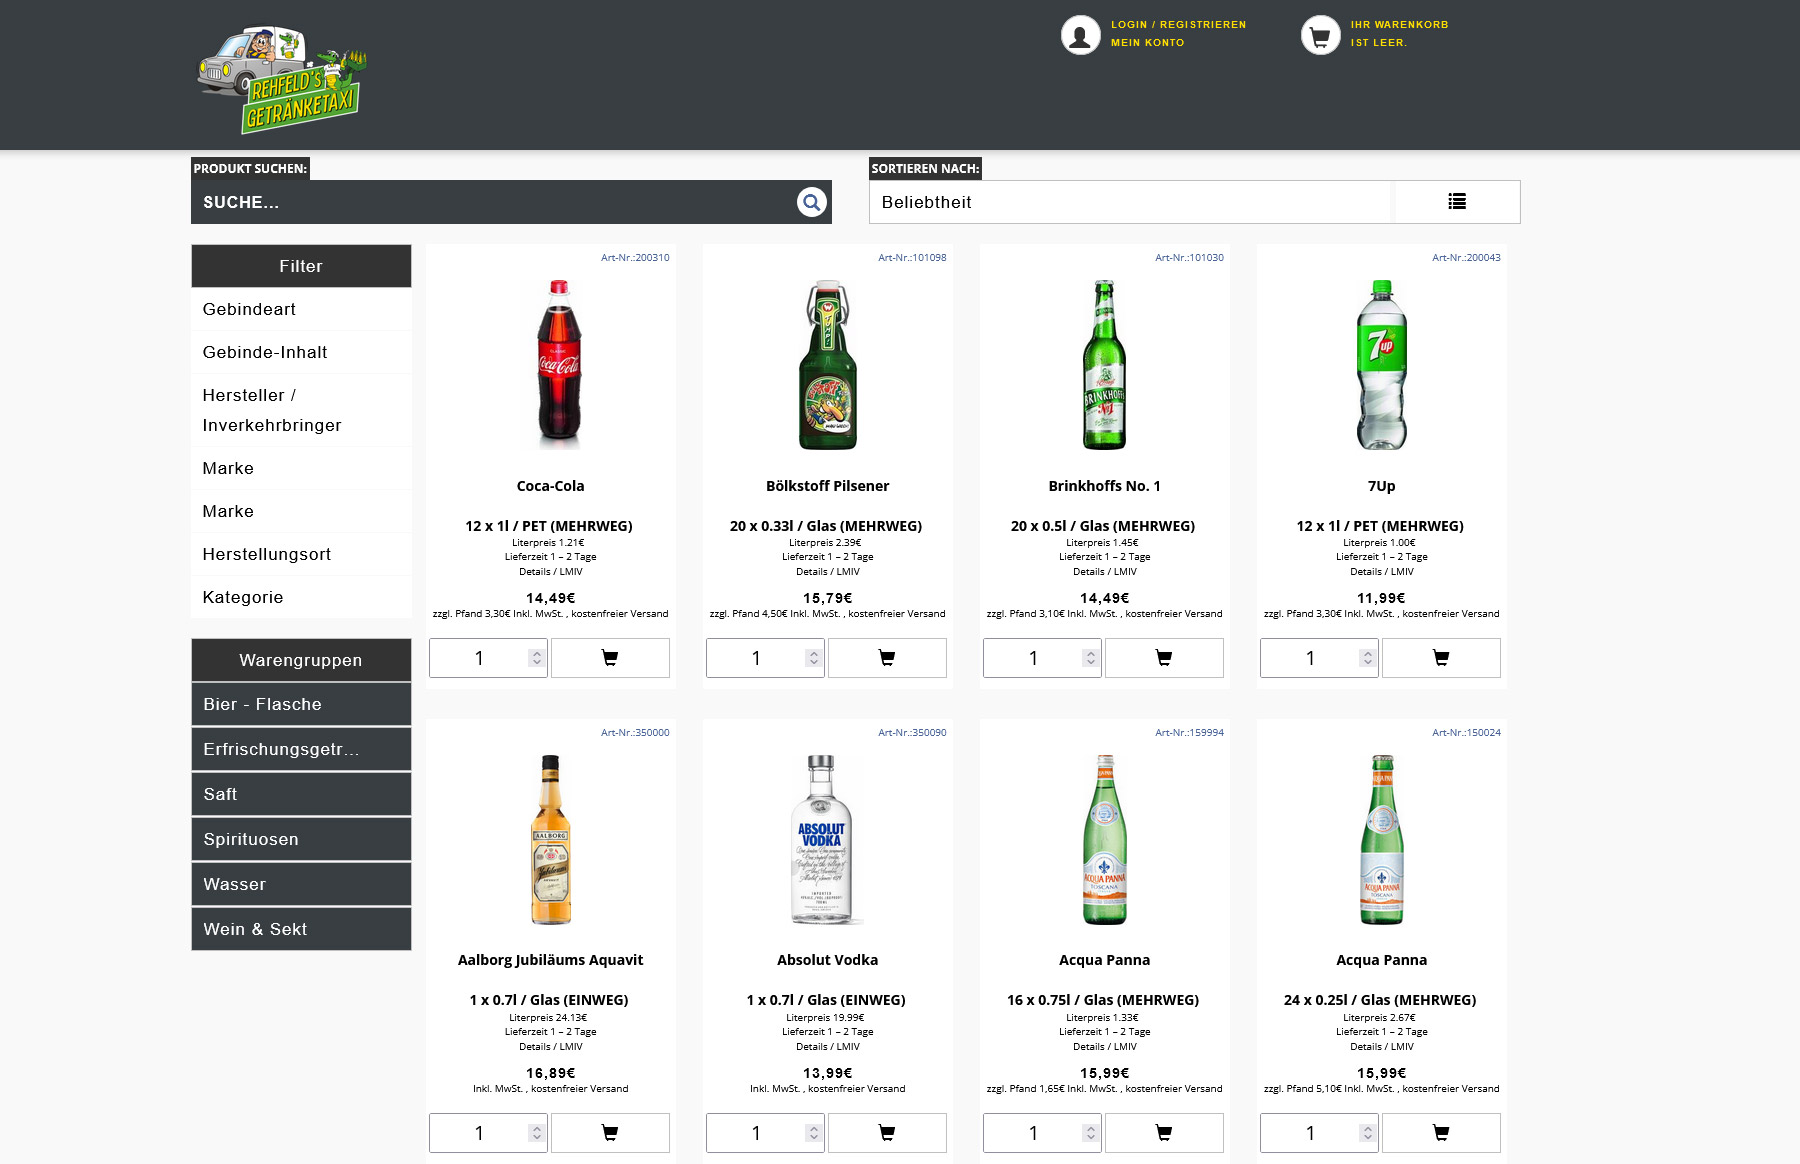Open Details / LMIV for Brinkhoffs No. 1
Image resolution: width=1800 pixels, height=1164 pixels.
click(1104, 572)
